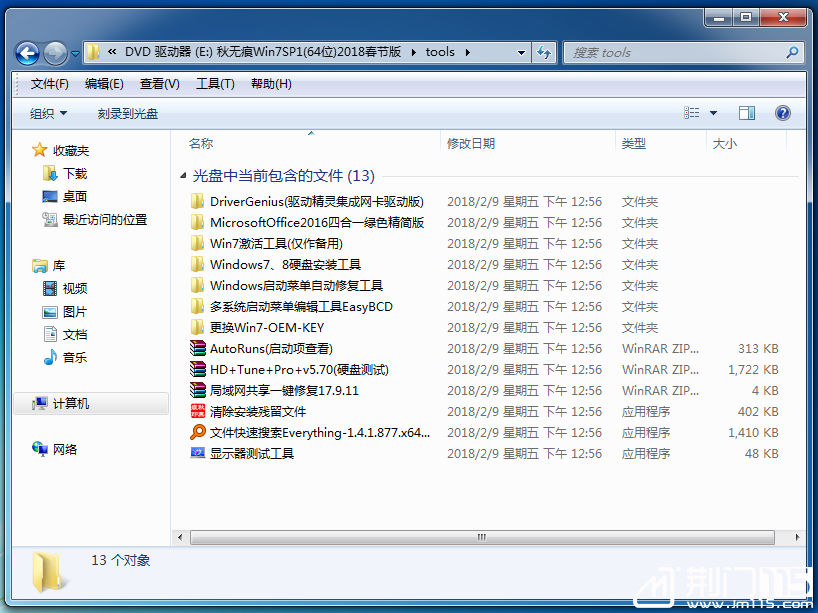The image size is (818, 613).
Task: Select 多系统启动菜单编辑工具EasyBCD folder icon
Action: pyautogui.click(x=197, y=307)
